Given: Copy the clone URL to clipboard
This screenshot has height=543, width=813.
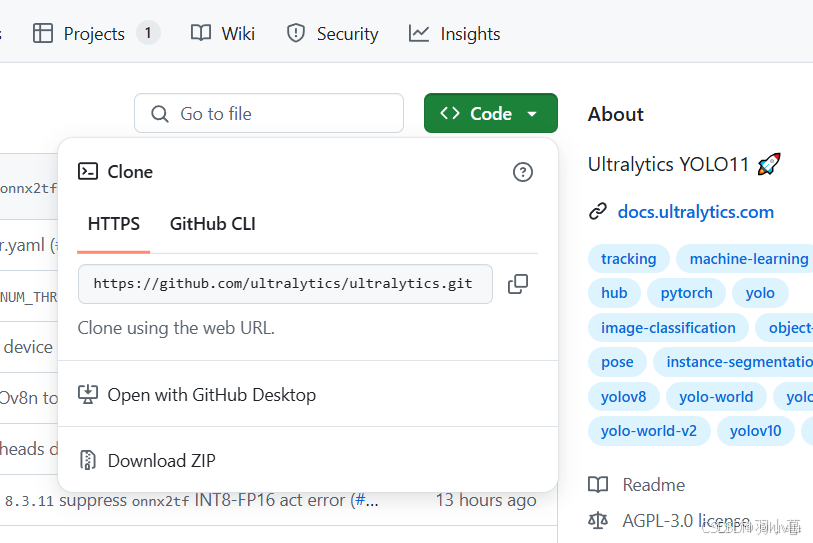Looking at the screenshot, I should pyautogui.click(x=518, y=284).
